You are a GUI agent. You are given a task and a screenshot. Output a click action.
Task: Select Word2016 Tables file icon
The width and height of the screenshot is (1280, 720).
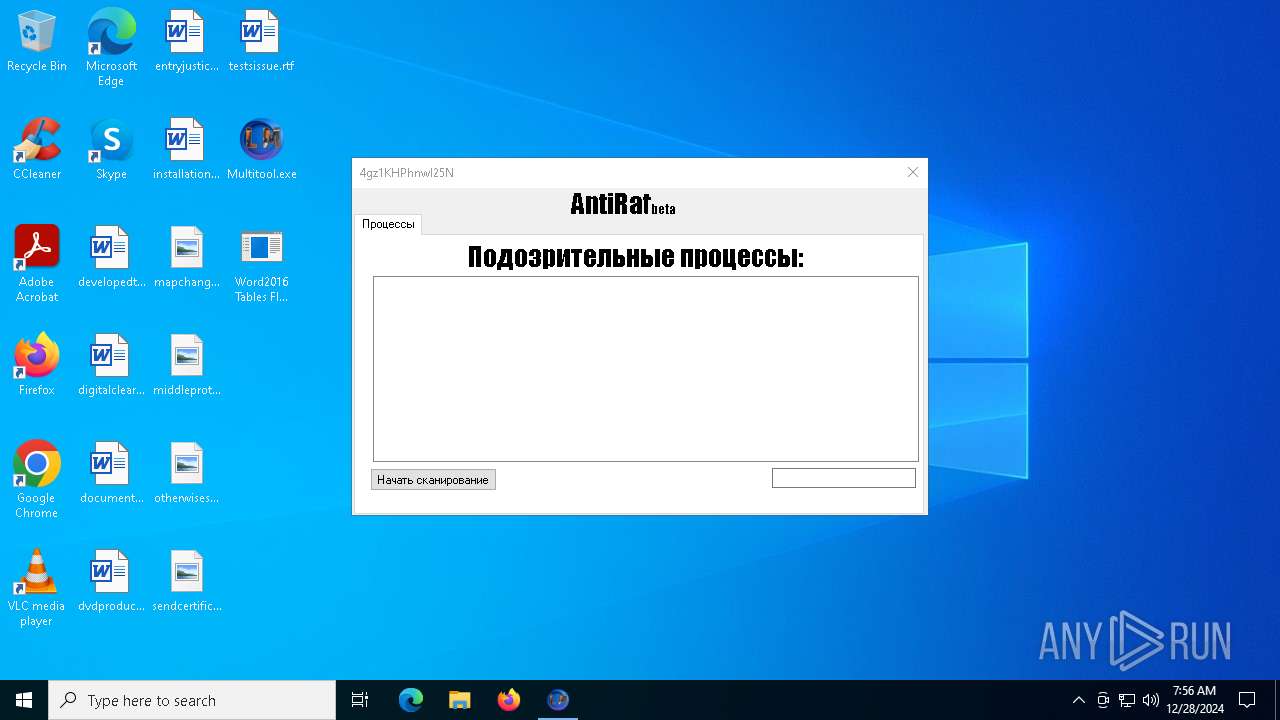(261, 264)
